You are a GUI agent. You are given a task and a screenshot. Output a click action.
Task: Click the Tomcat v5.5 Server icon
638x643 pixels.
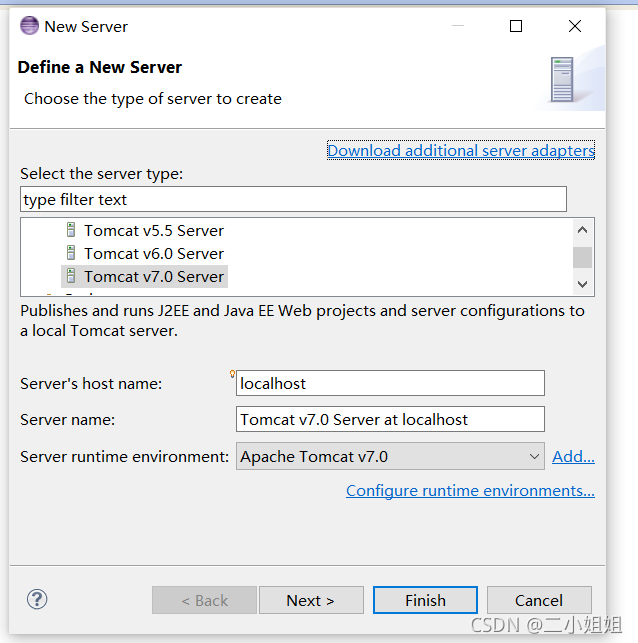71,230
